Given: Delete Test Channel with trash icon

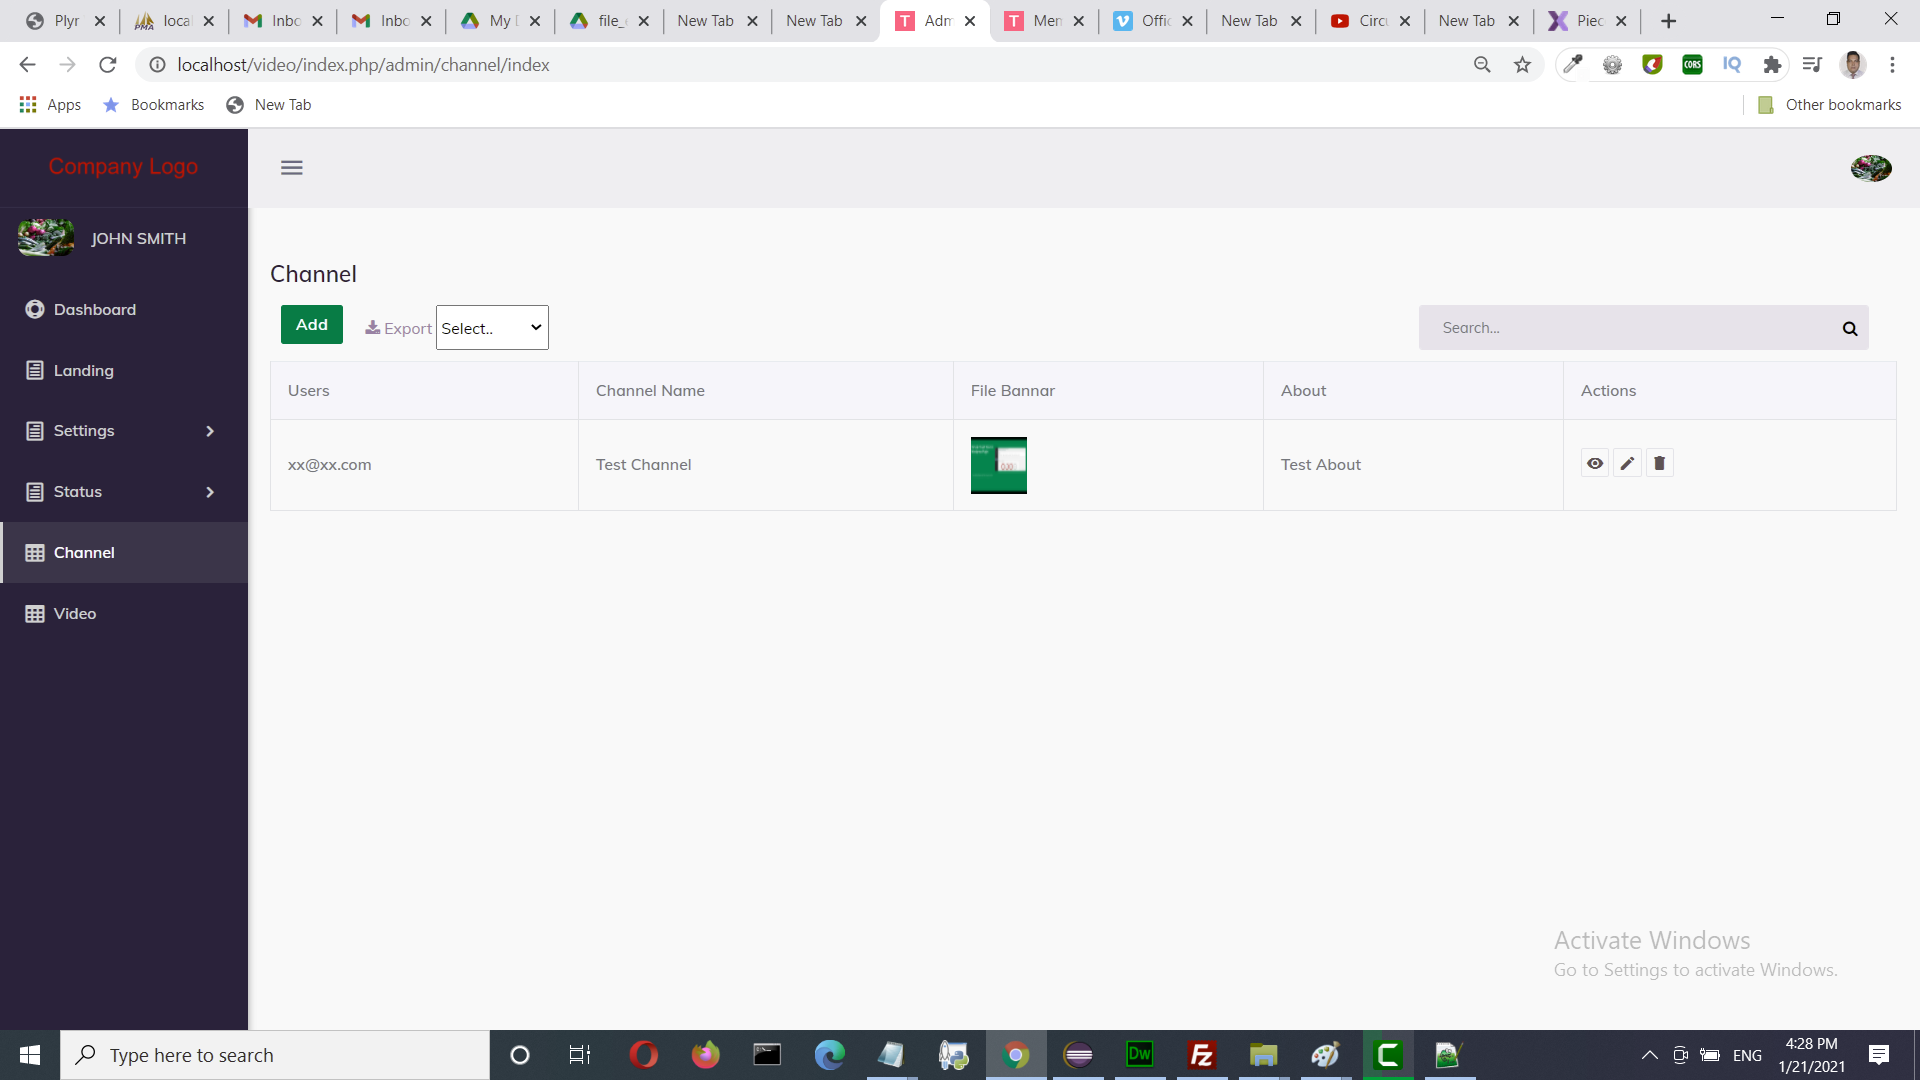Looking at the screenshot, I should tap(1660, 463).
